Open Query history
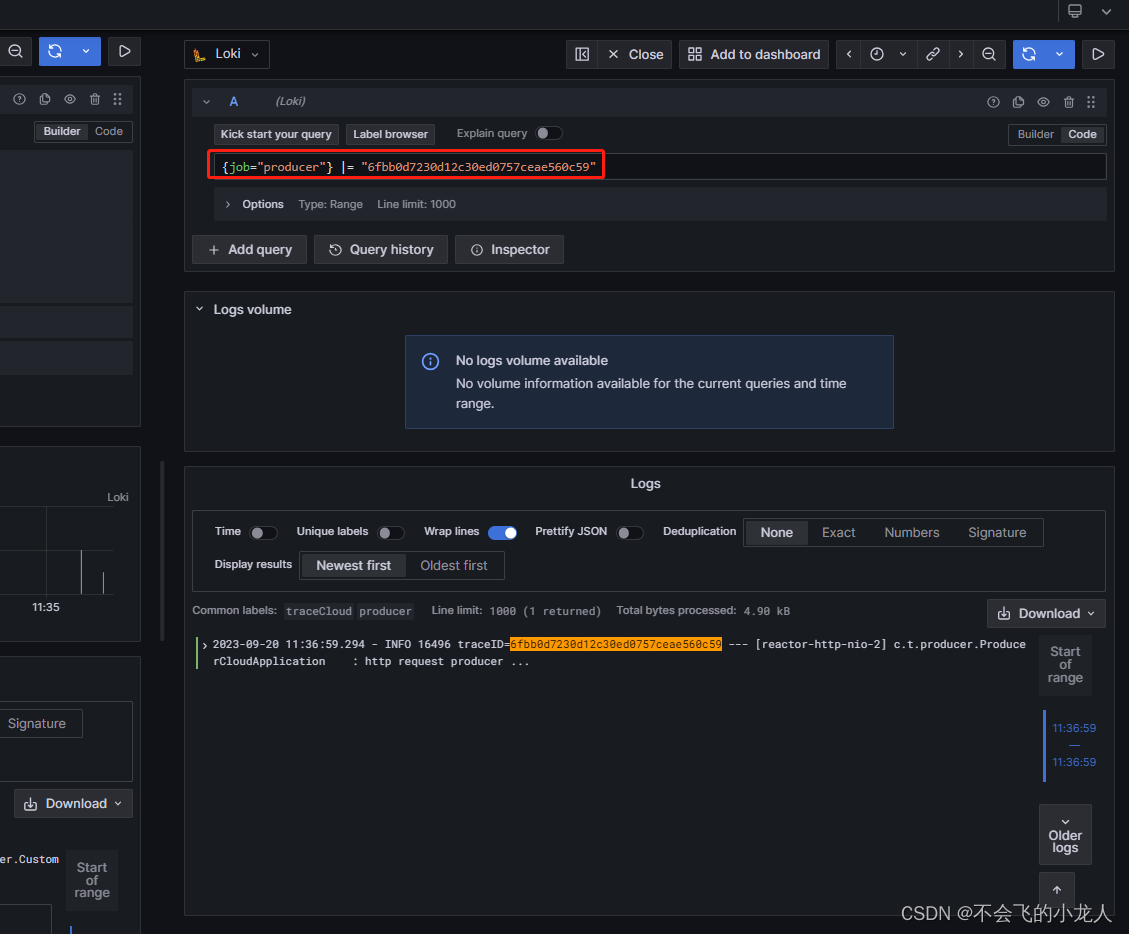Image resolution: width=1129 pixels, height=934 pixels. click(380, 249)
